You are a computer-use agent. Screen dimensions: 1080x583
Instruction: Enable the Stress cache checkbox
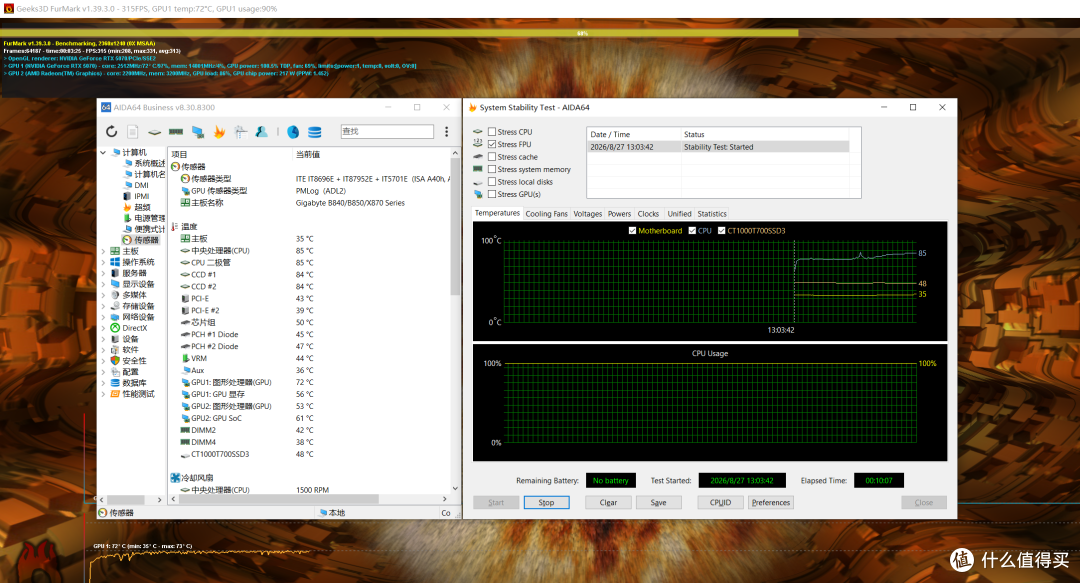tap(492, 156)
